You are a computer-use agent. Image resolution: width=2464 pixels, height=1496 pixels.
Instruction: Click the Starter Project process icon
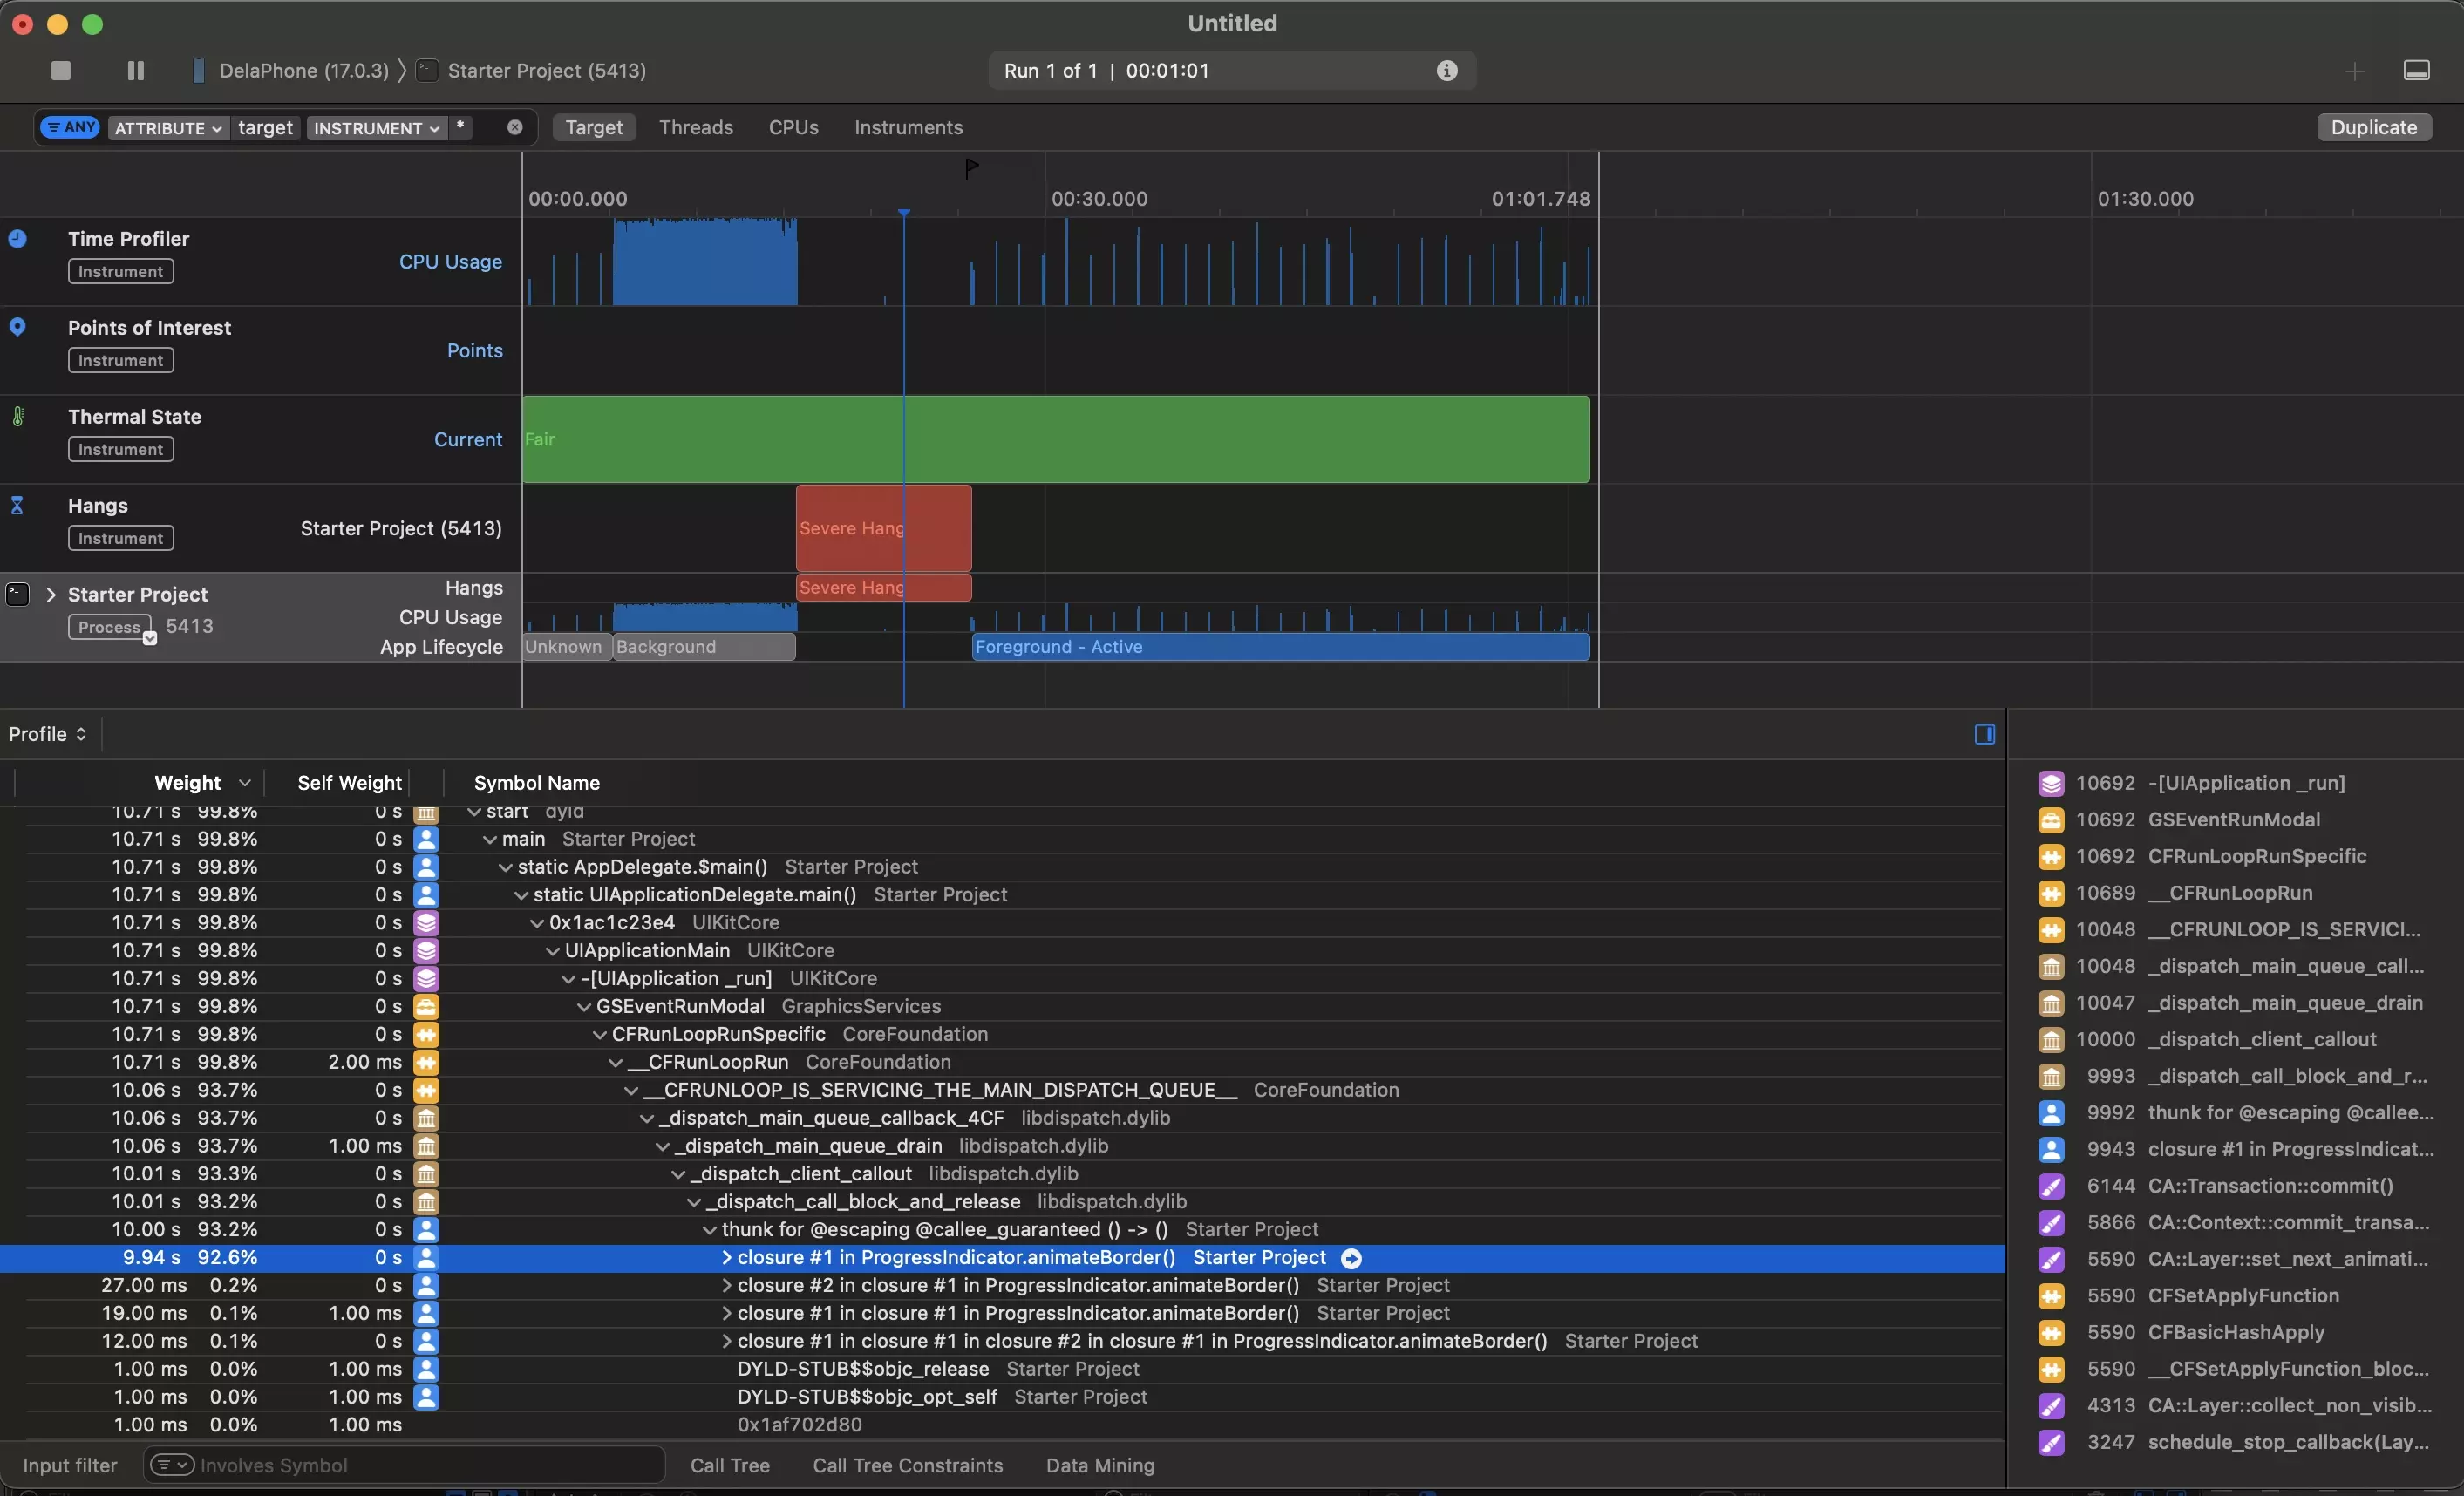click(18, 594)
